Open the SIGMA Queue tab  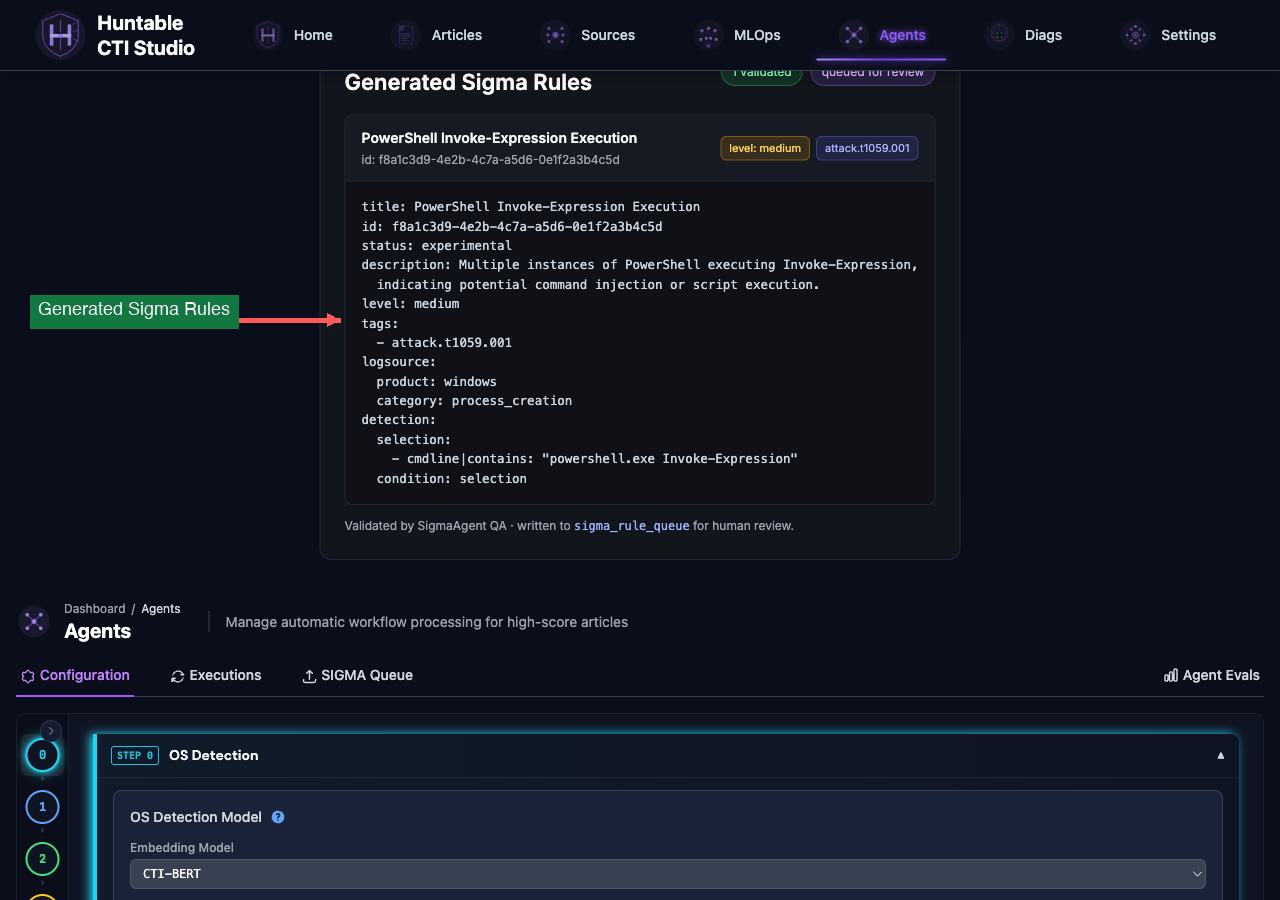tap(357, 675)
